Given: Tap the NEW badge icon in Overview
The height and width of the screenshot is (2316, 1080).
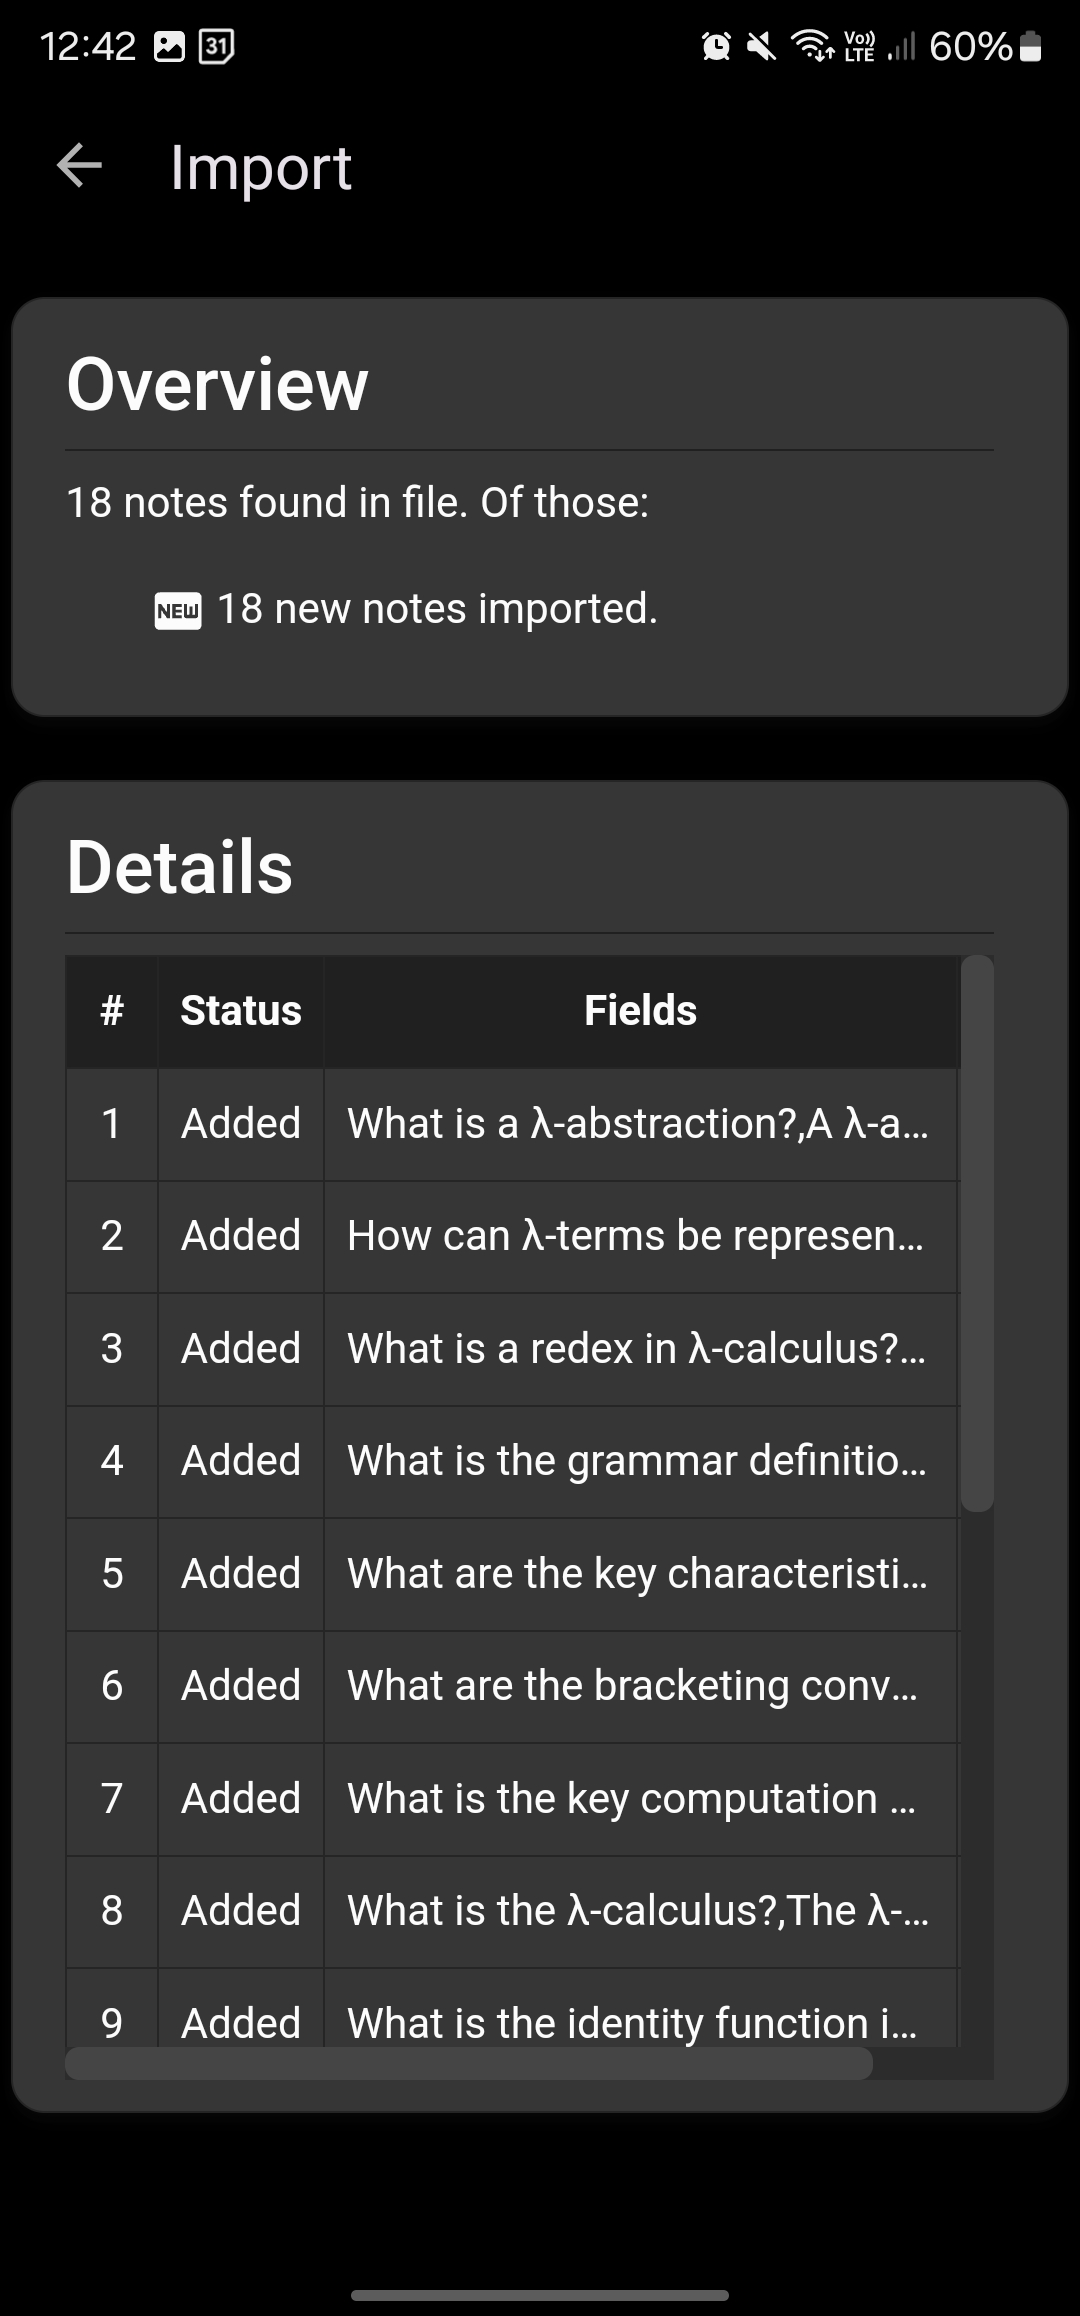Looking at the screenshot, I should [x=178, y=610].
